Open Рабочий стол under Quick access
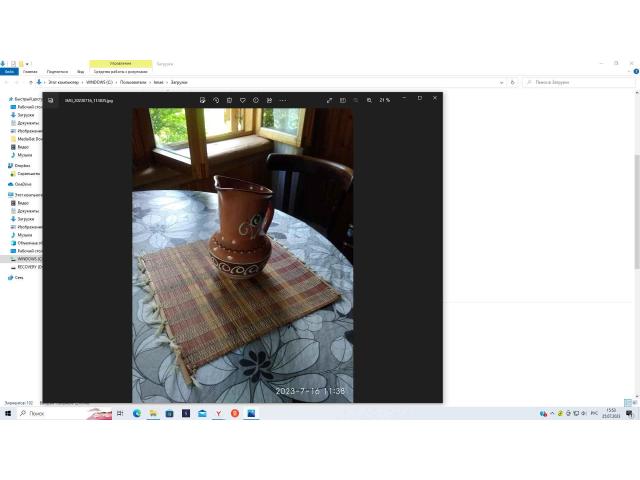Image resolution: width=640 pixels, height=480 pixels. coord(27,107)
